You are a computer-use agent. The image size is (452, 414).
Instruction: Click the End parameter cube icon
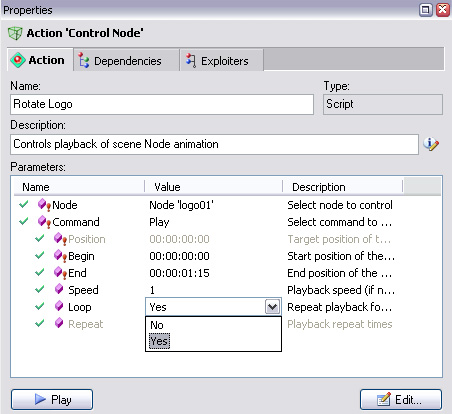click(60, 273)
